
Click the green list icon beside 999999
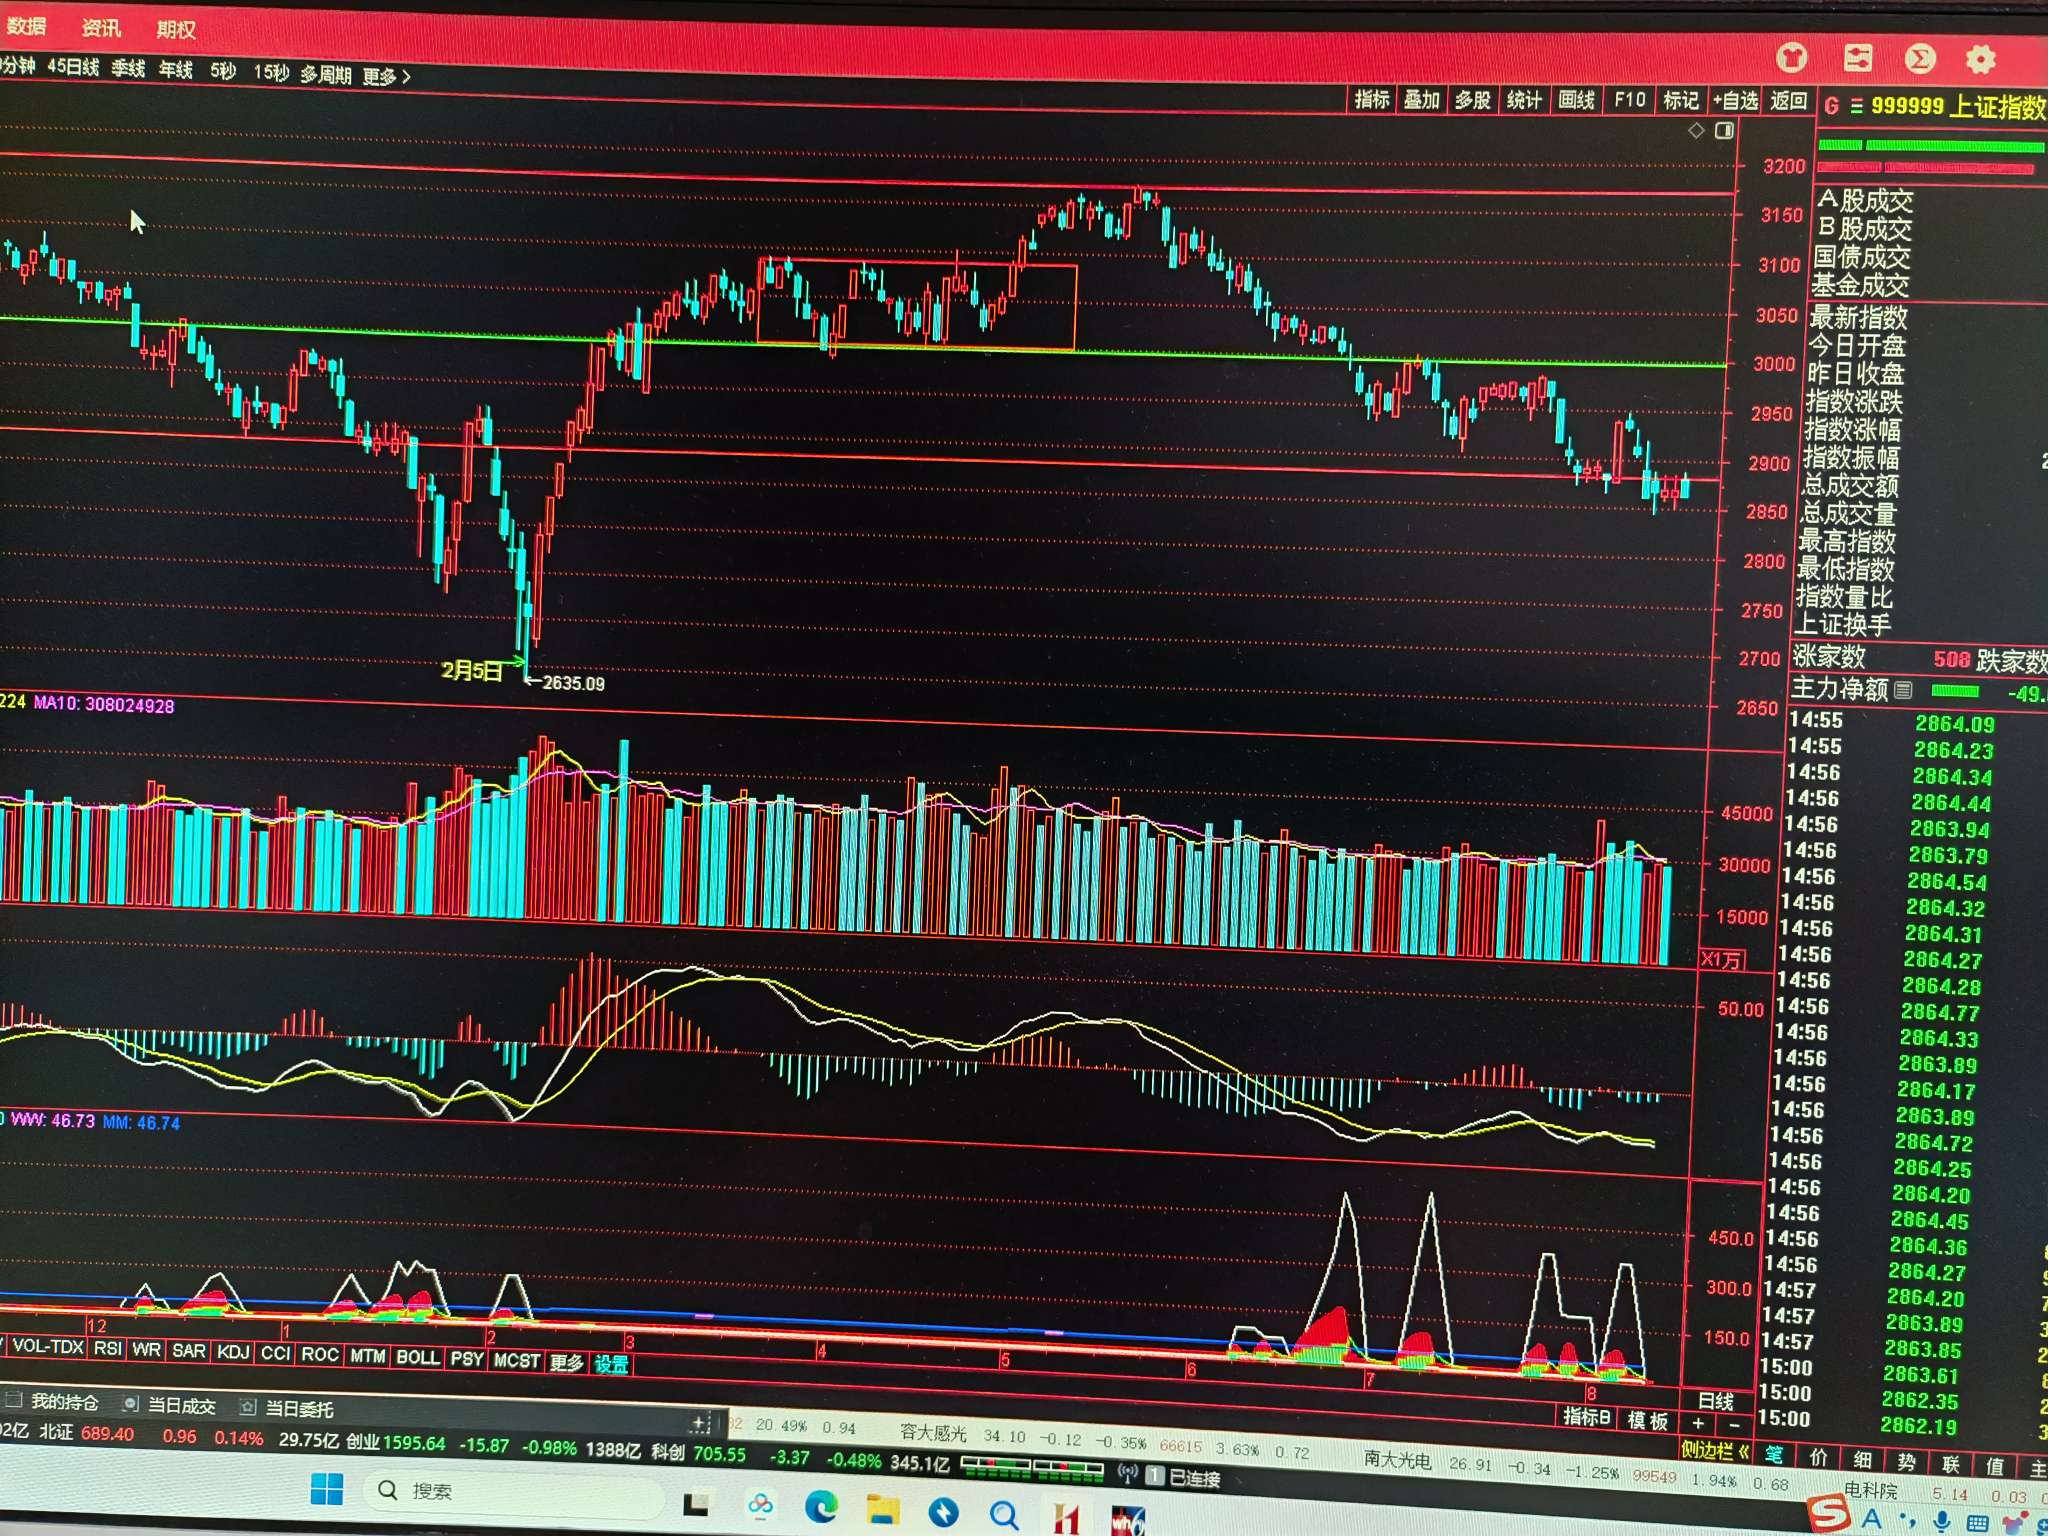tap(1856, 106)
